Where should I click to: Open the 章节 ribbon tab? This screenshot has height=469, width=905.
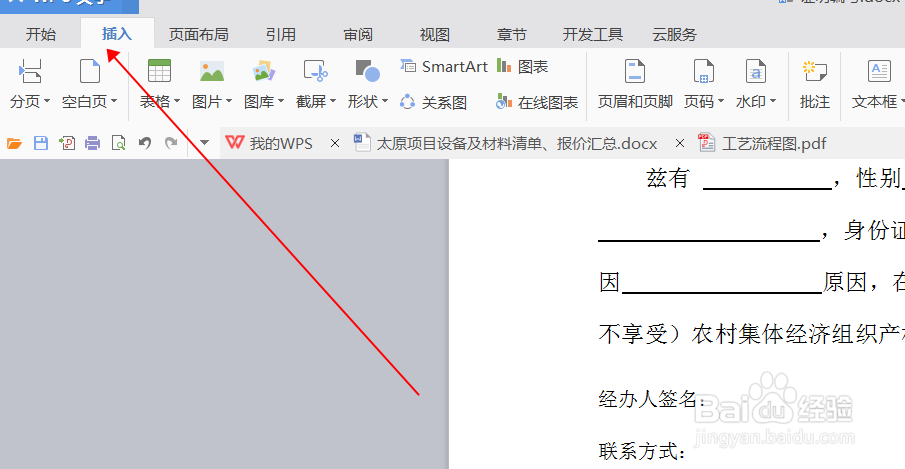(512, 35)
